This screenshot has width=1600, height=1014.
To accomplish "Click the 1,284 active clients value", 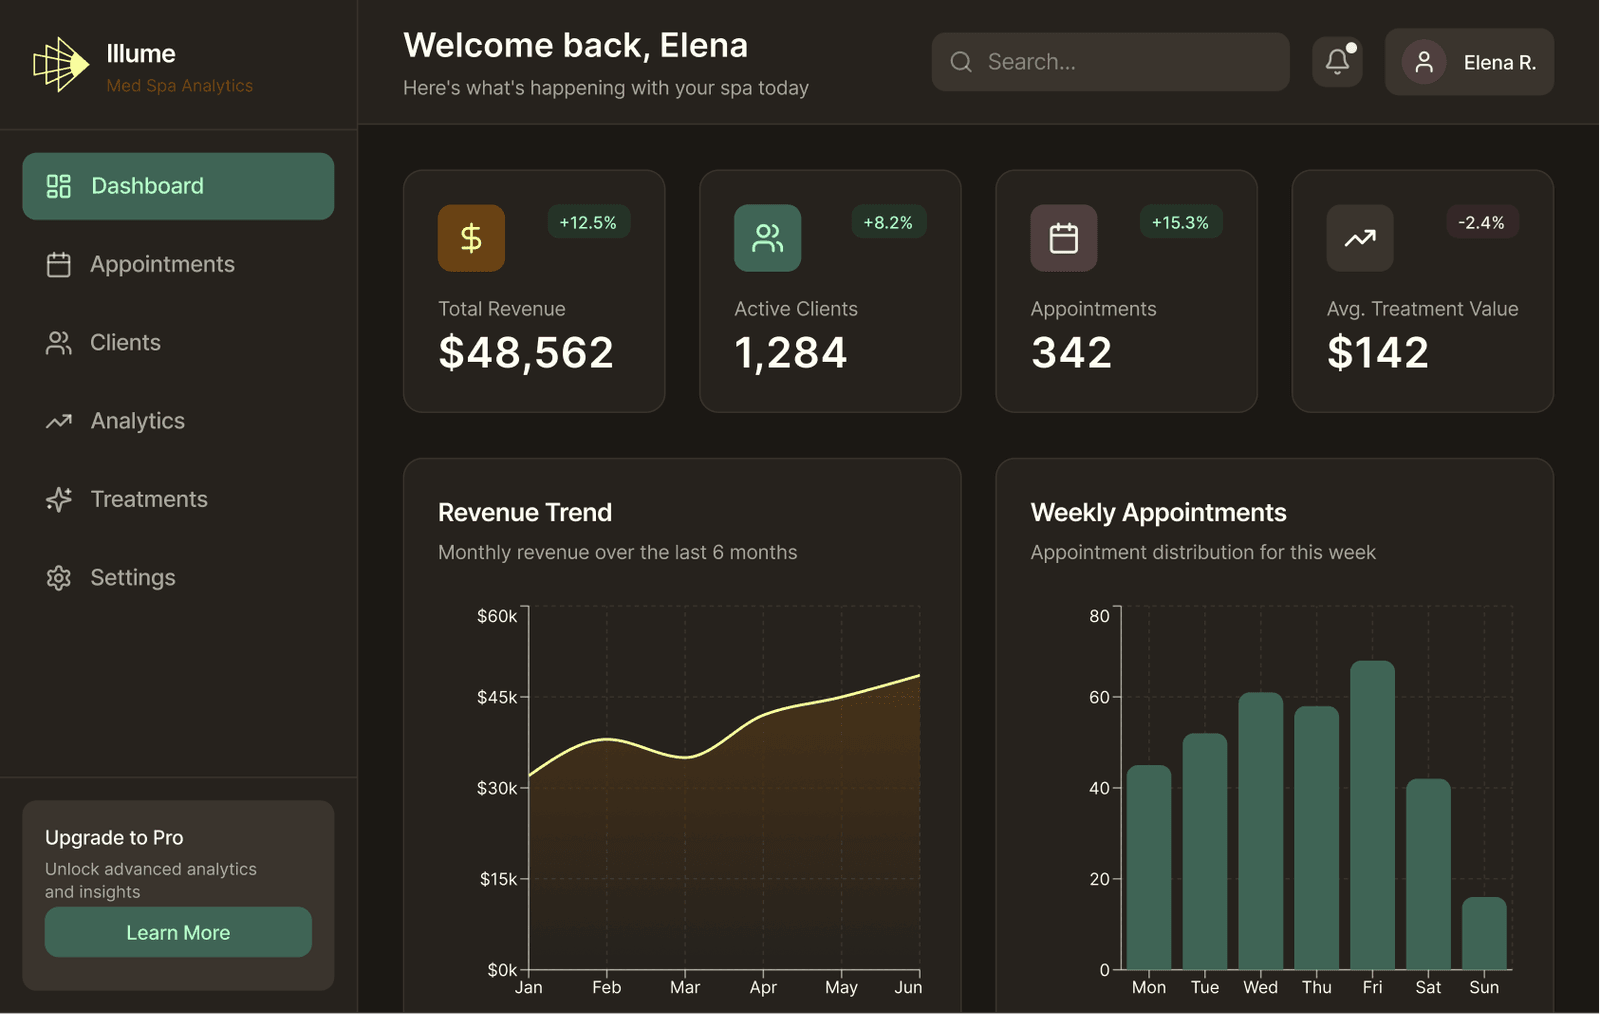I will tap(791, 353).
